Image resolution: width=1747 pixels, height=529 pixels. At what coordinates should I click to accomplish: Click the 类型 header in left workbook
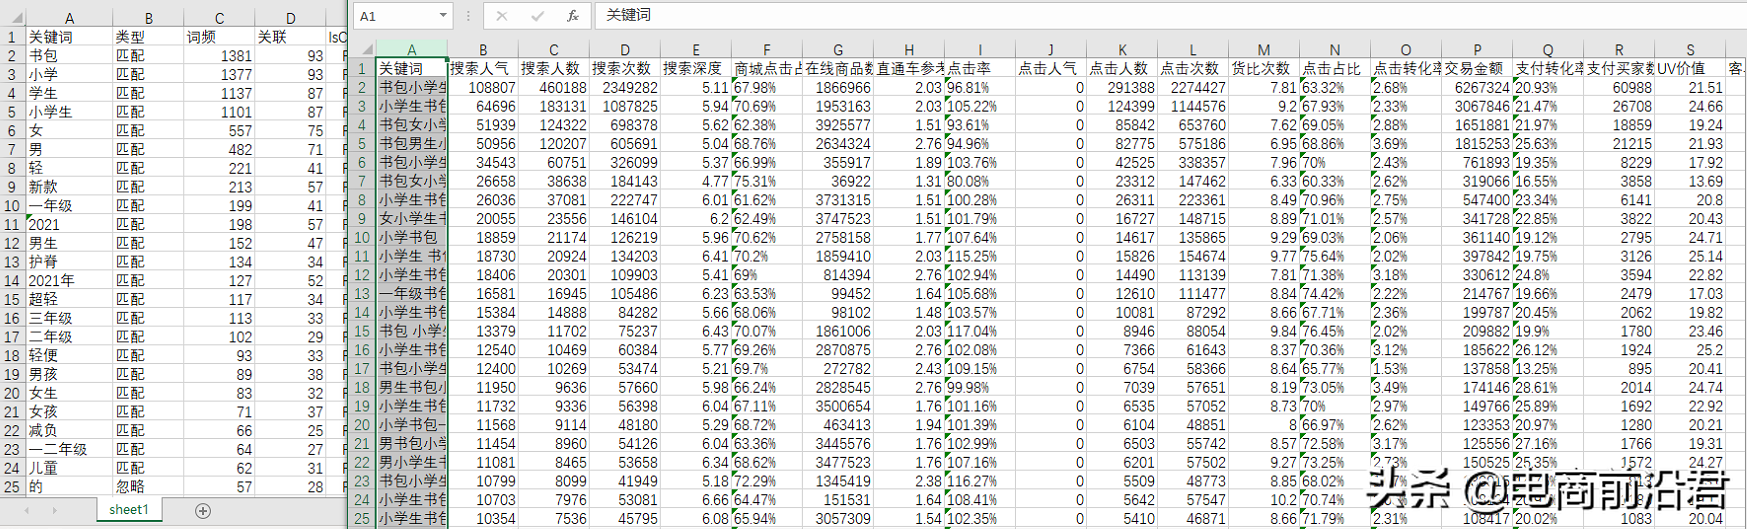pyautogui.click(x=148, y=37)
